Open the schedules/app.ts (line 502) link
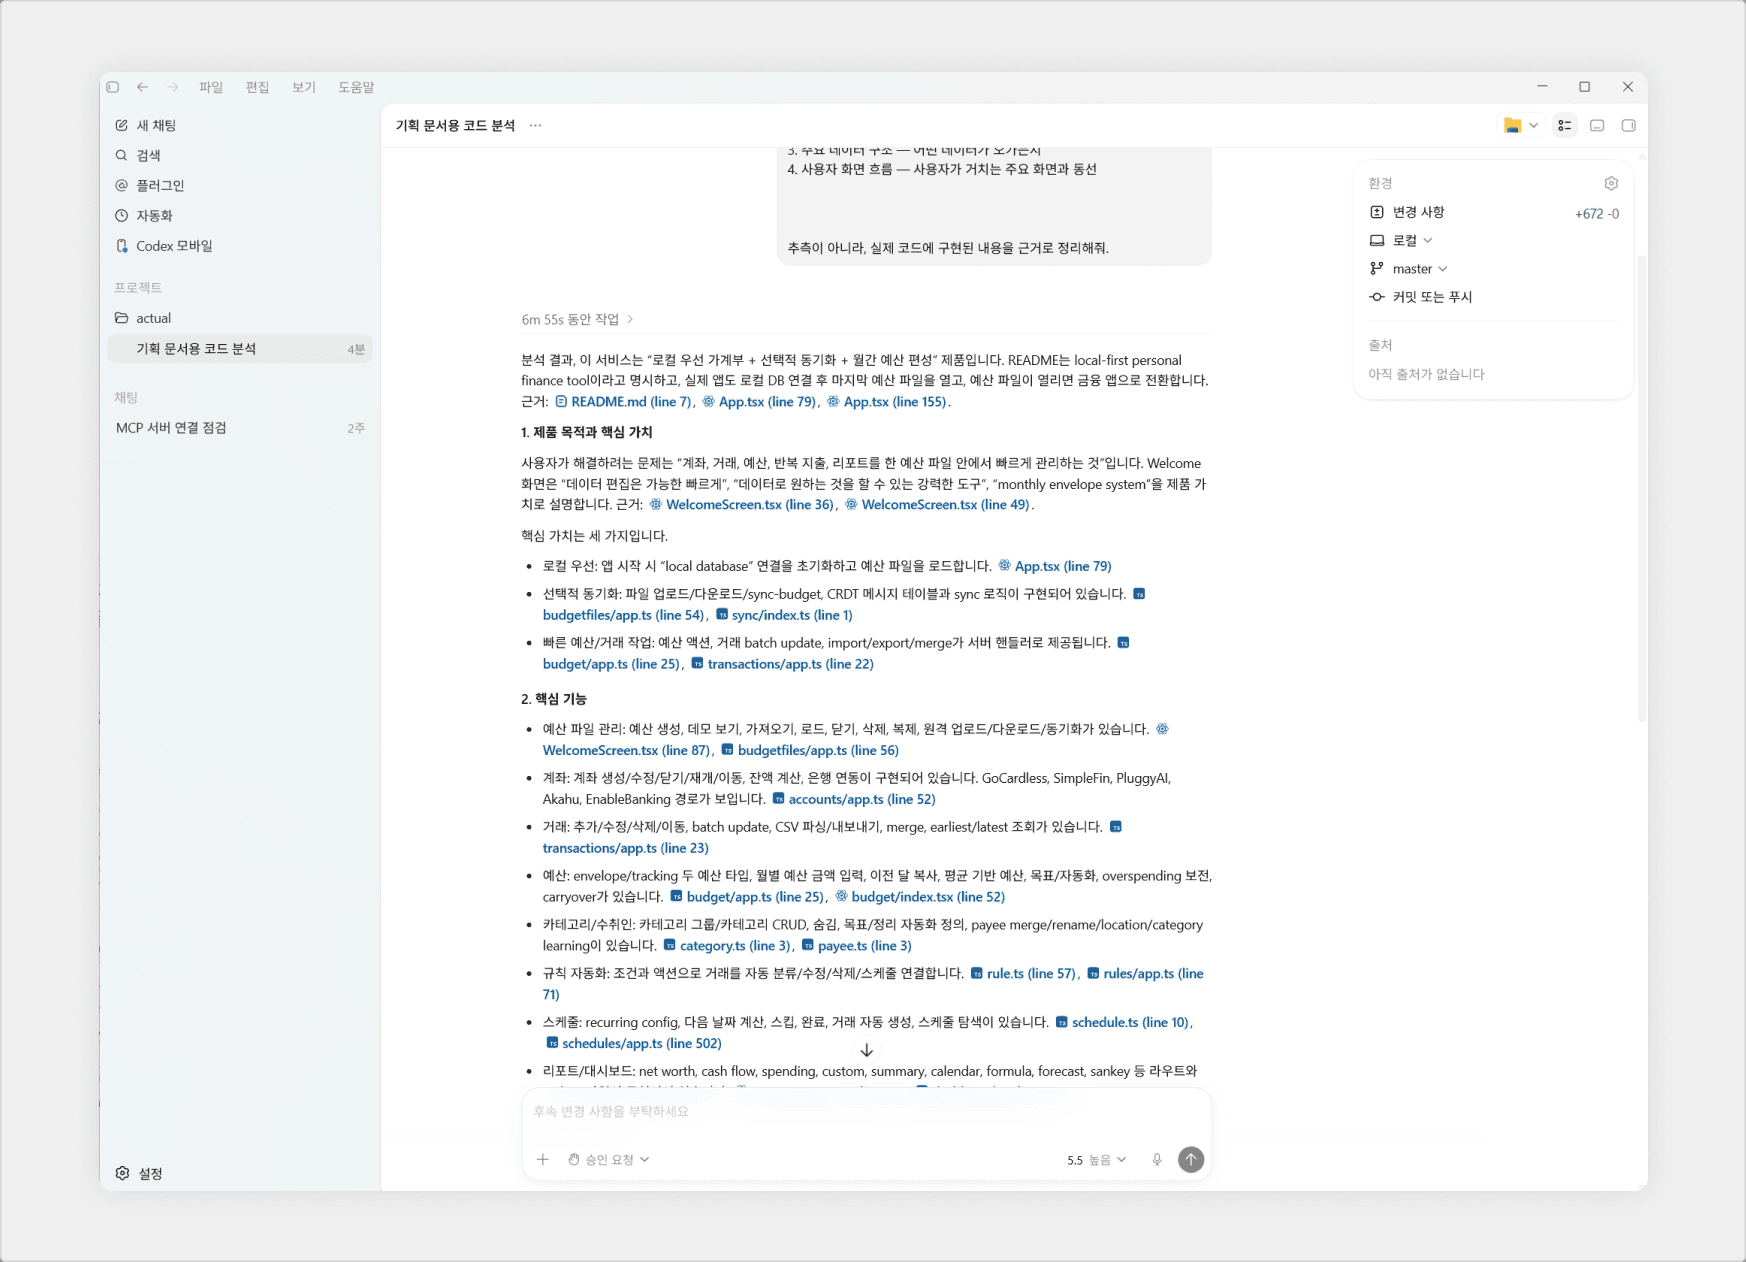Screen dimensions: 1746x1262 (634, 1044)
